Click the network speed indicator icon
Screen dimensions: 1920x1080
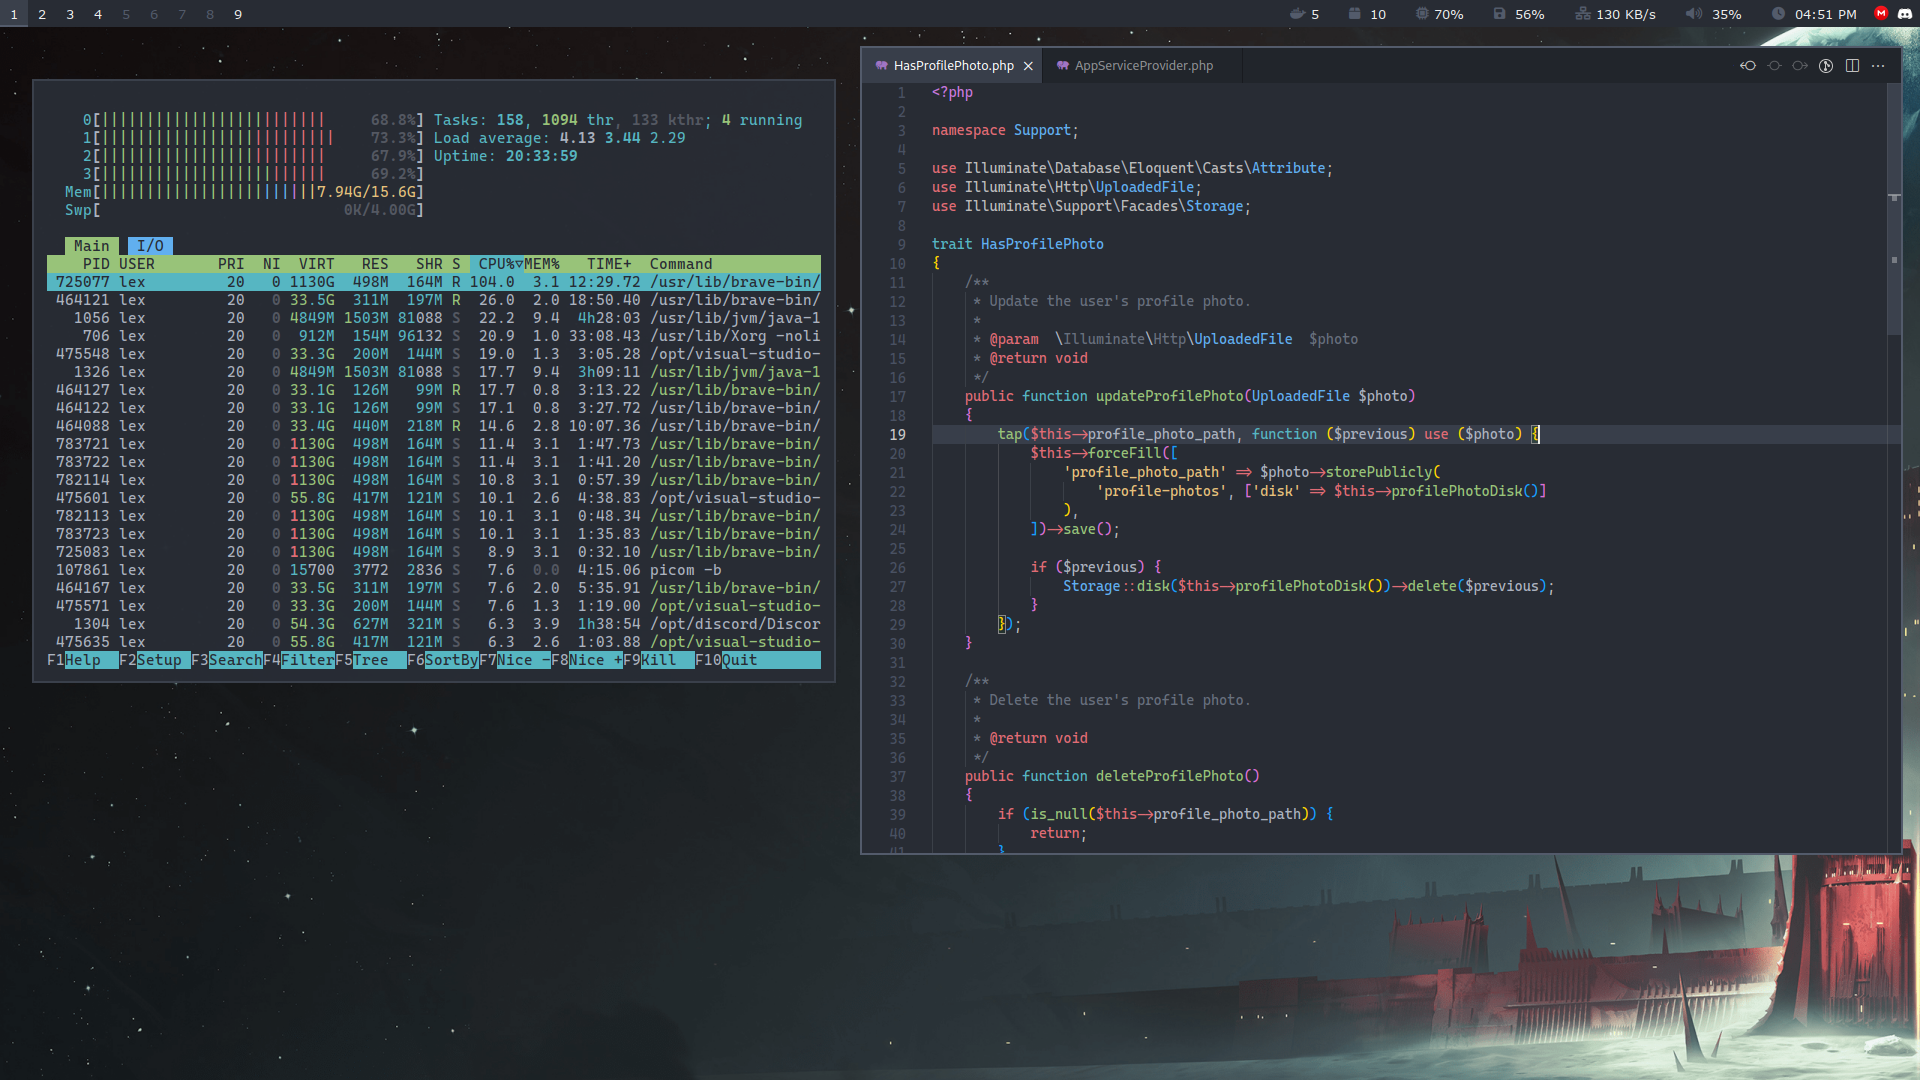coord(1583,14)
